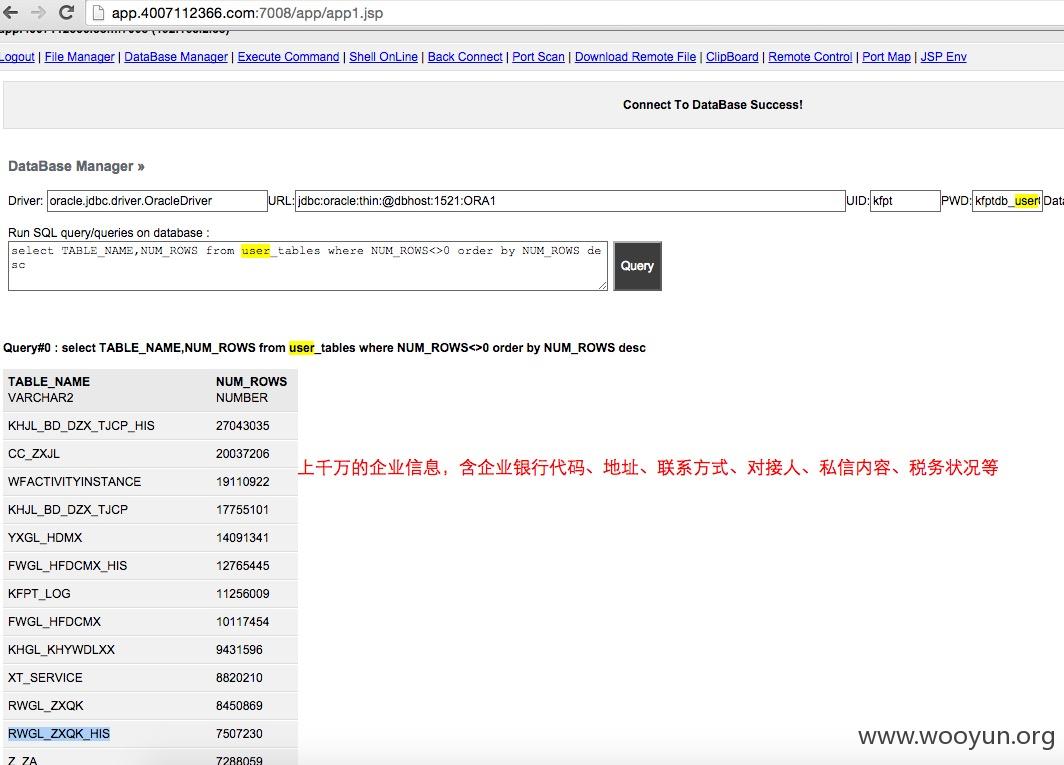The height and width of the screenshot is (765, 1064).
Task: Click the TABLE_NAME column header
Action: 49,381
